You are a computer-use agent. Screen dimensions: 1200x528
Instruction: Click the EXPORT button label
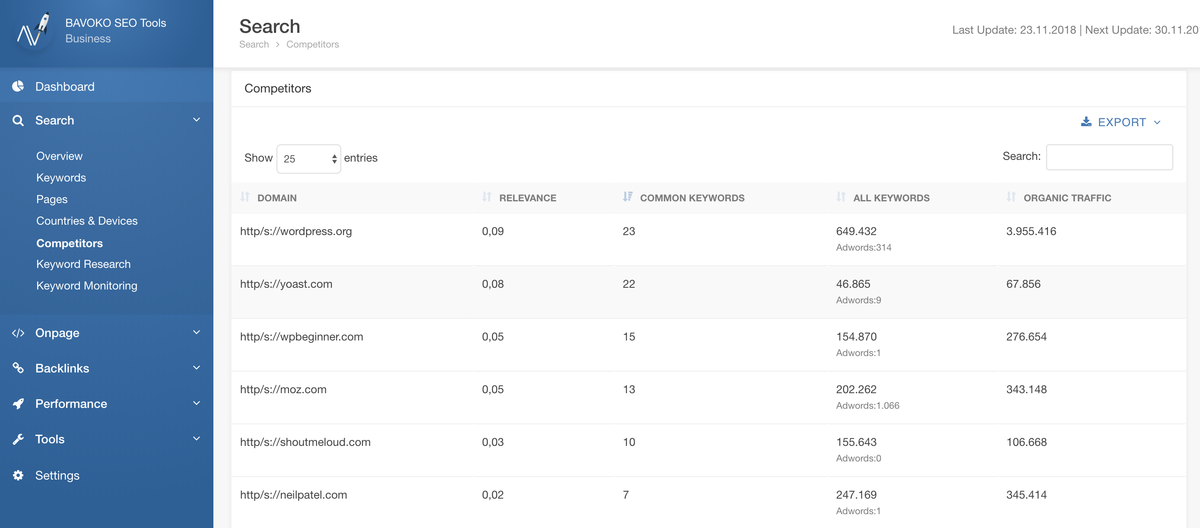[1122, 122]
